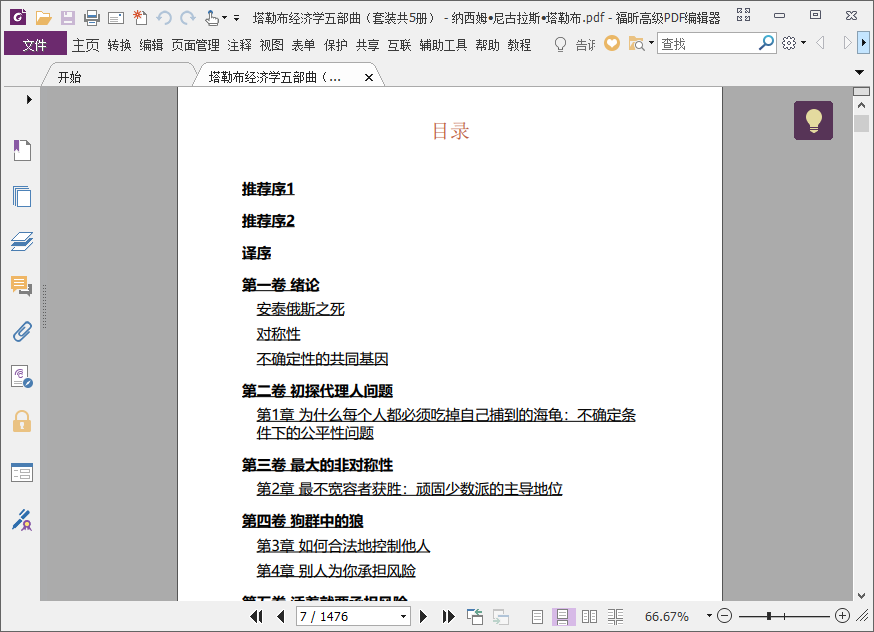Click the magnifier to run search
874x632 pixels.
(x=766, y=42)
